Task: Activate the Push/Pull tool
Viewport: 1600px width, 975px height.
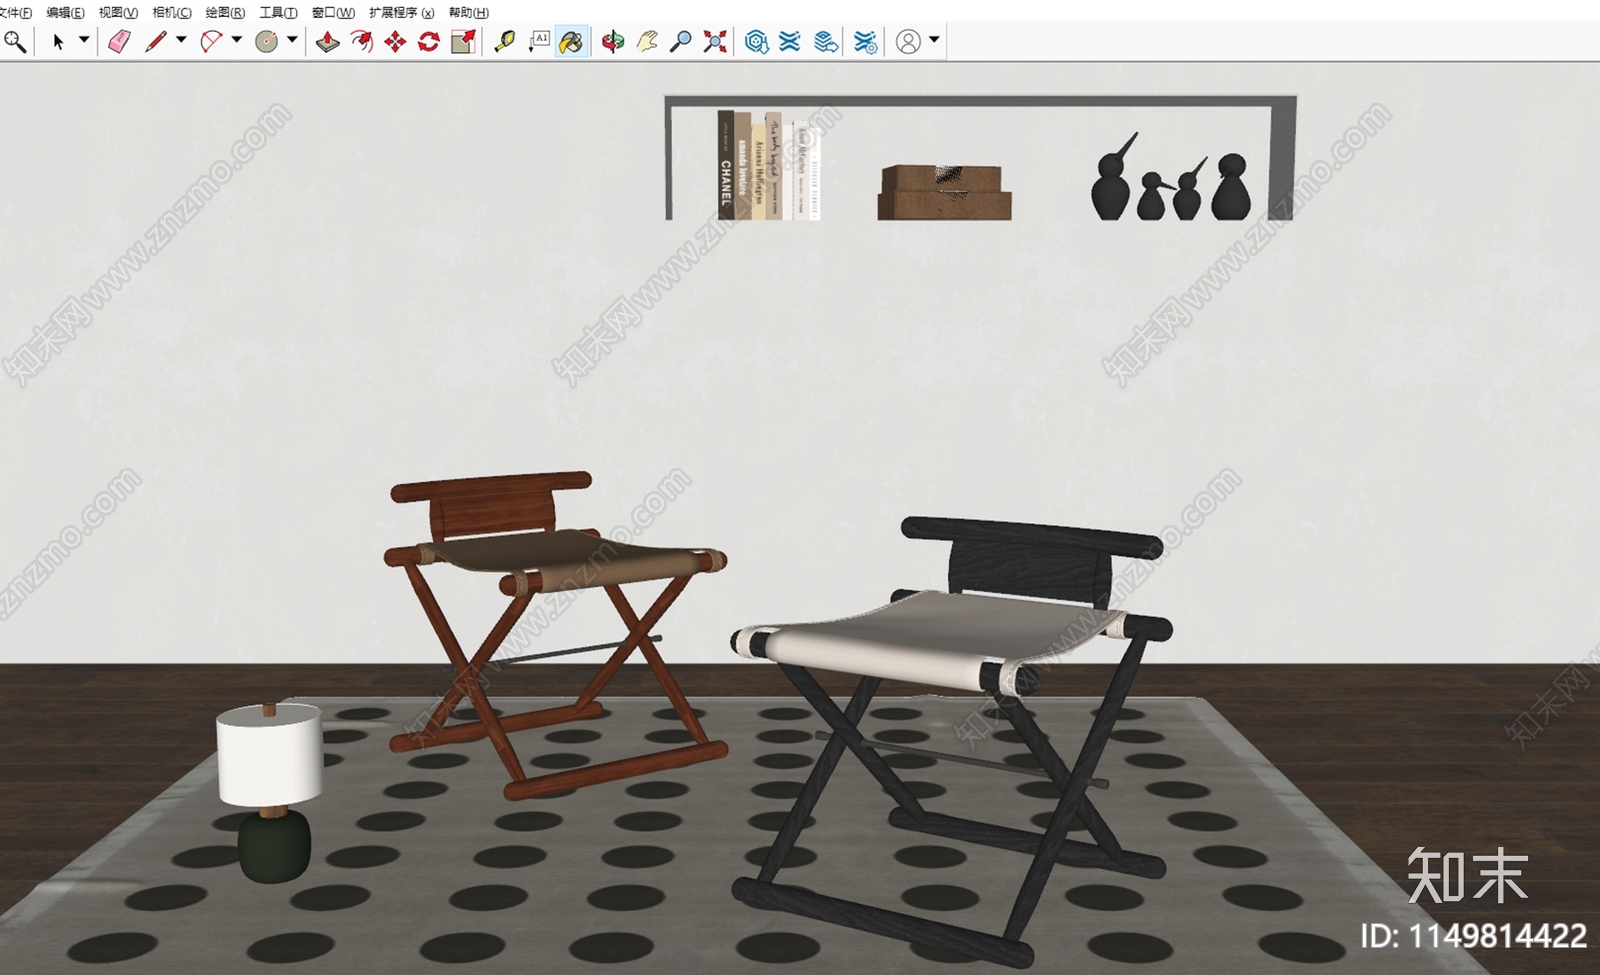Action: click(x=328, y=42)
